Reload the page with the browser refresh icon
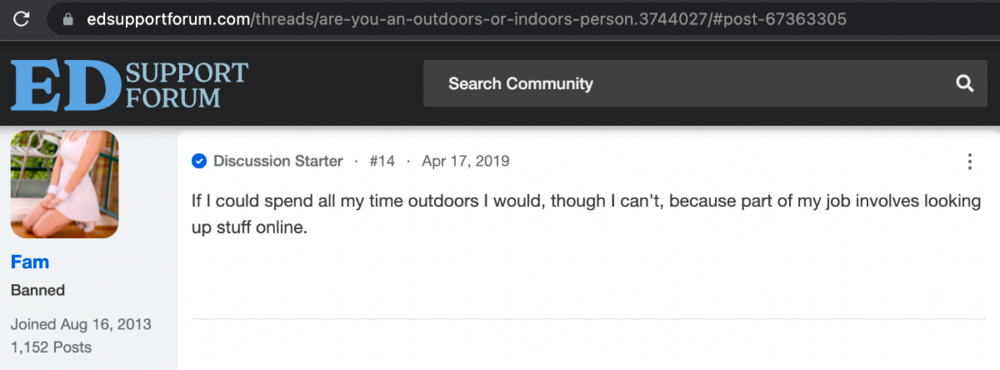The width and height of the screenshot is (1000, 370). [21, 19]
